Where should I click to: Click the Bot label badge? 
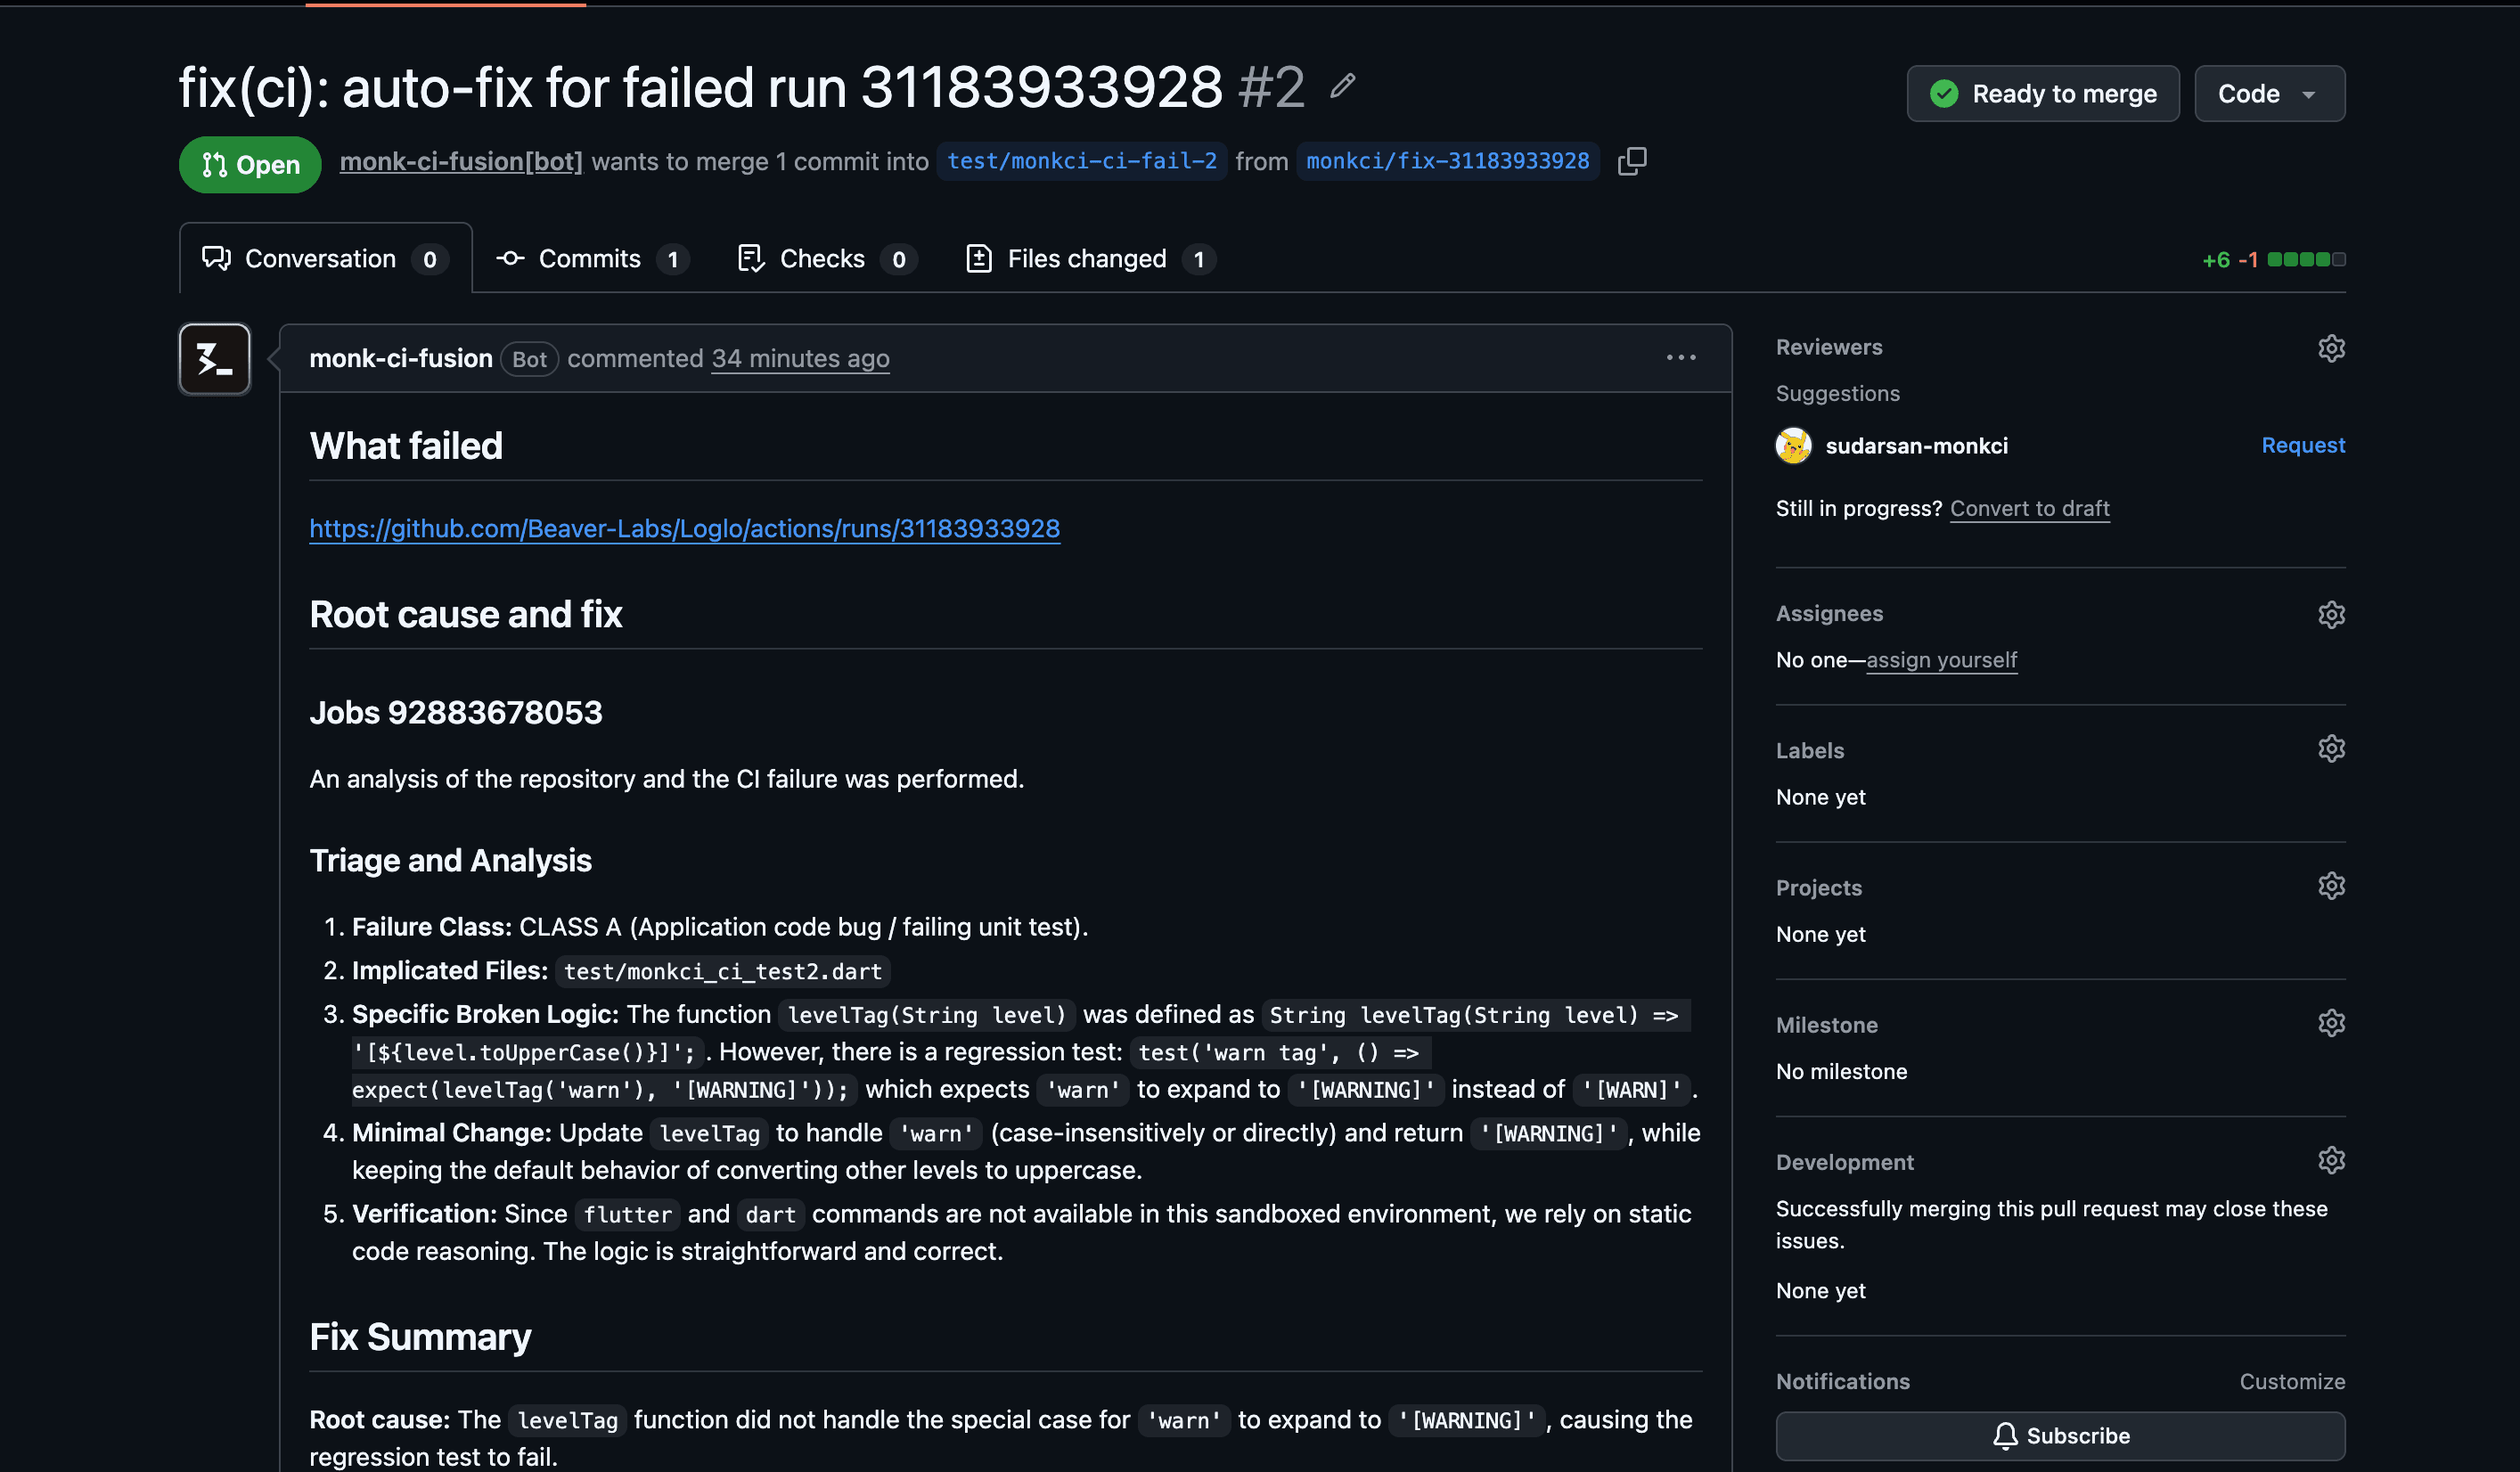pyautogui.click(x=530, y=359)
